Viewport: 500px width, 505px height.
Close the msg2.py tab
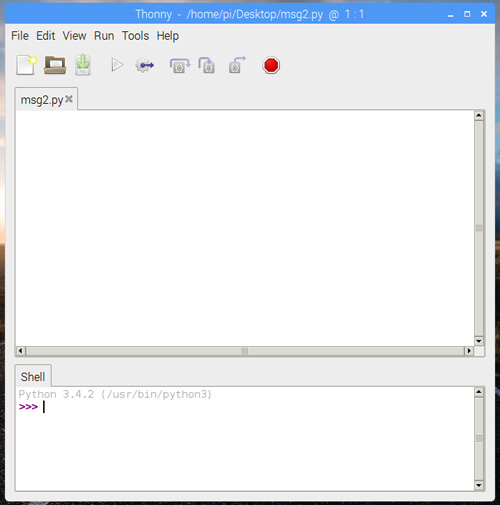(x=69, y=99)
